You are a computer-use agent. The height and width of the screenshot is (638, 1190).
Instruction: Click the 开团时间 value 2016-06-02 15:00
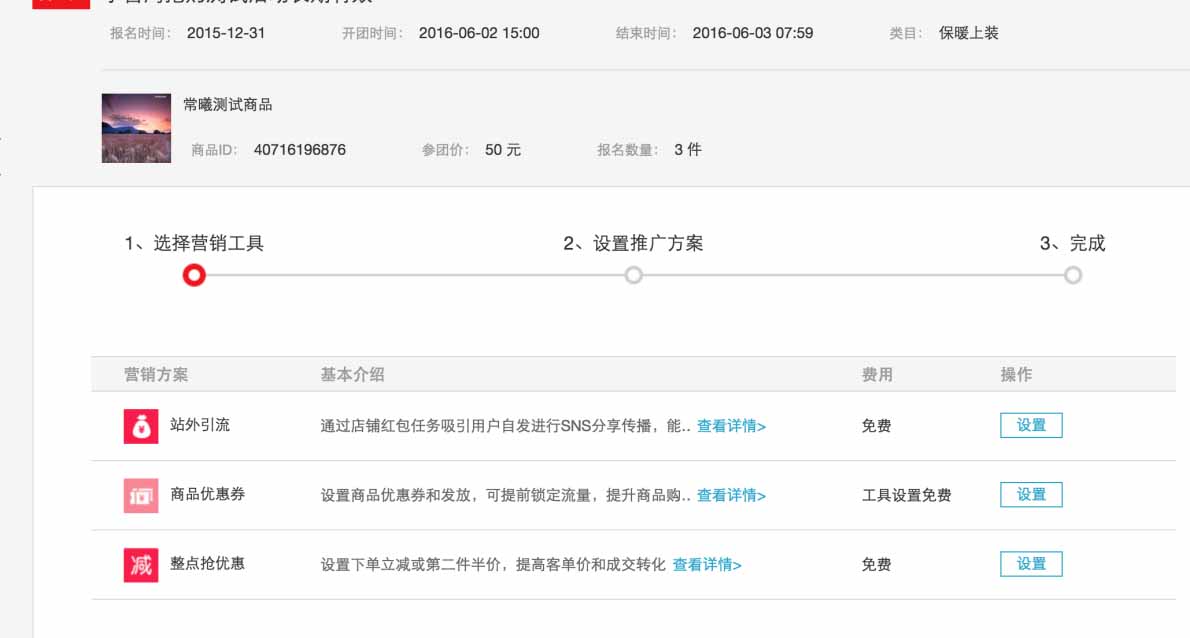479,33
